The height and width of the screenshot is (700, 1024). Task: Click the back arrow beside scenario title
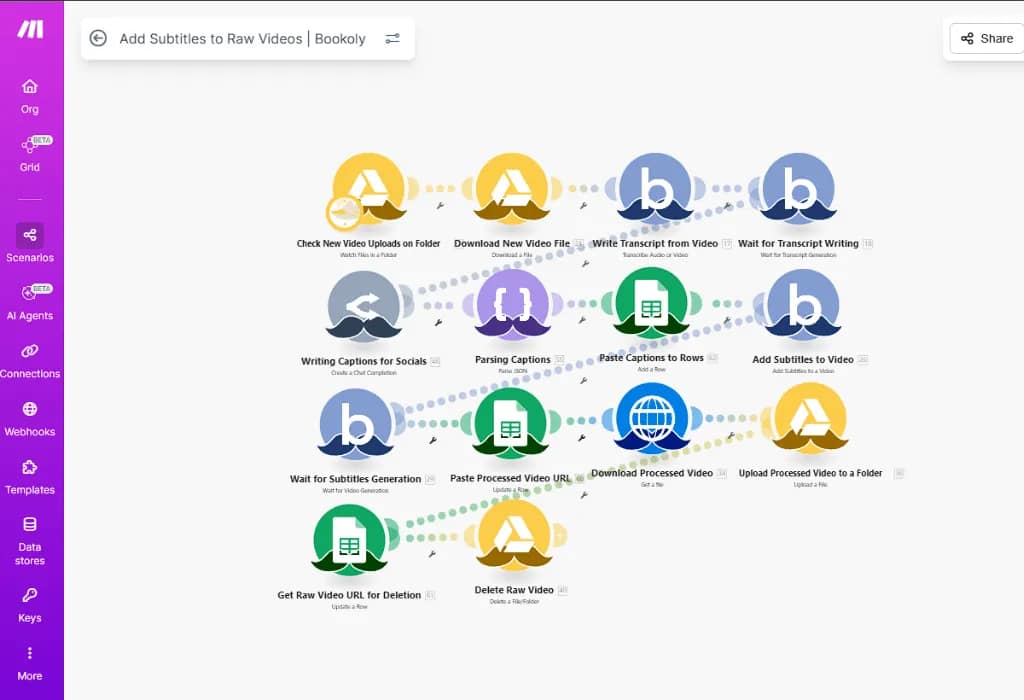pyautogui.click(x=98, y=38)
